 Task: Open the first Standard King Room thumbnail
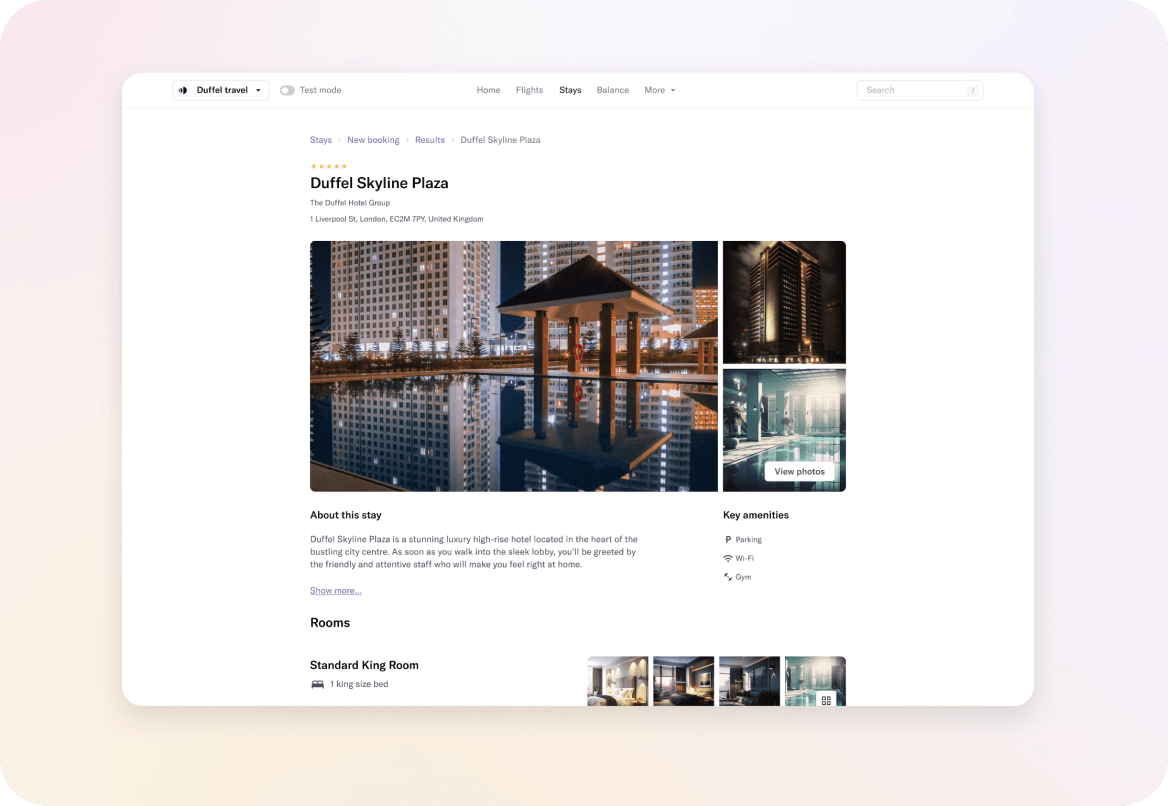(x=618, y=681)
